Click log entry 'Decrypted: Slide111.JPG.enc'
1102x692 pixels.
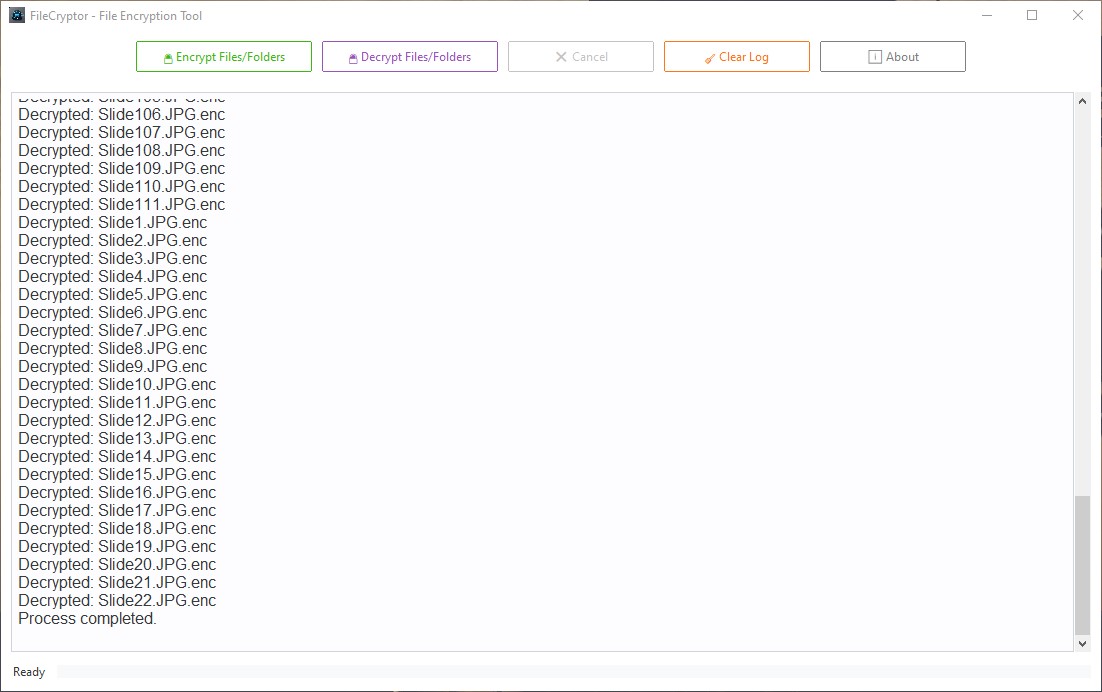[122, 204]
